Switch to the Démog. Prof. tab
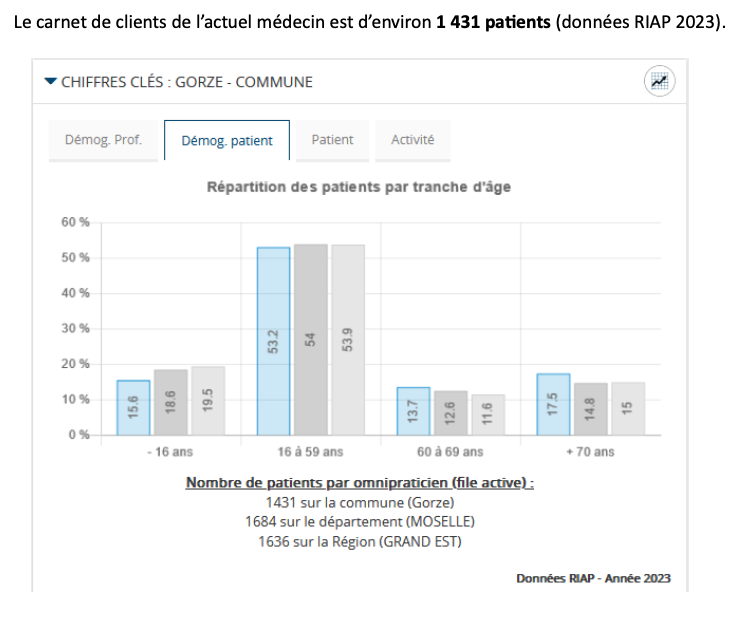 pos(103,140)
